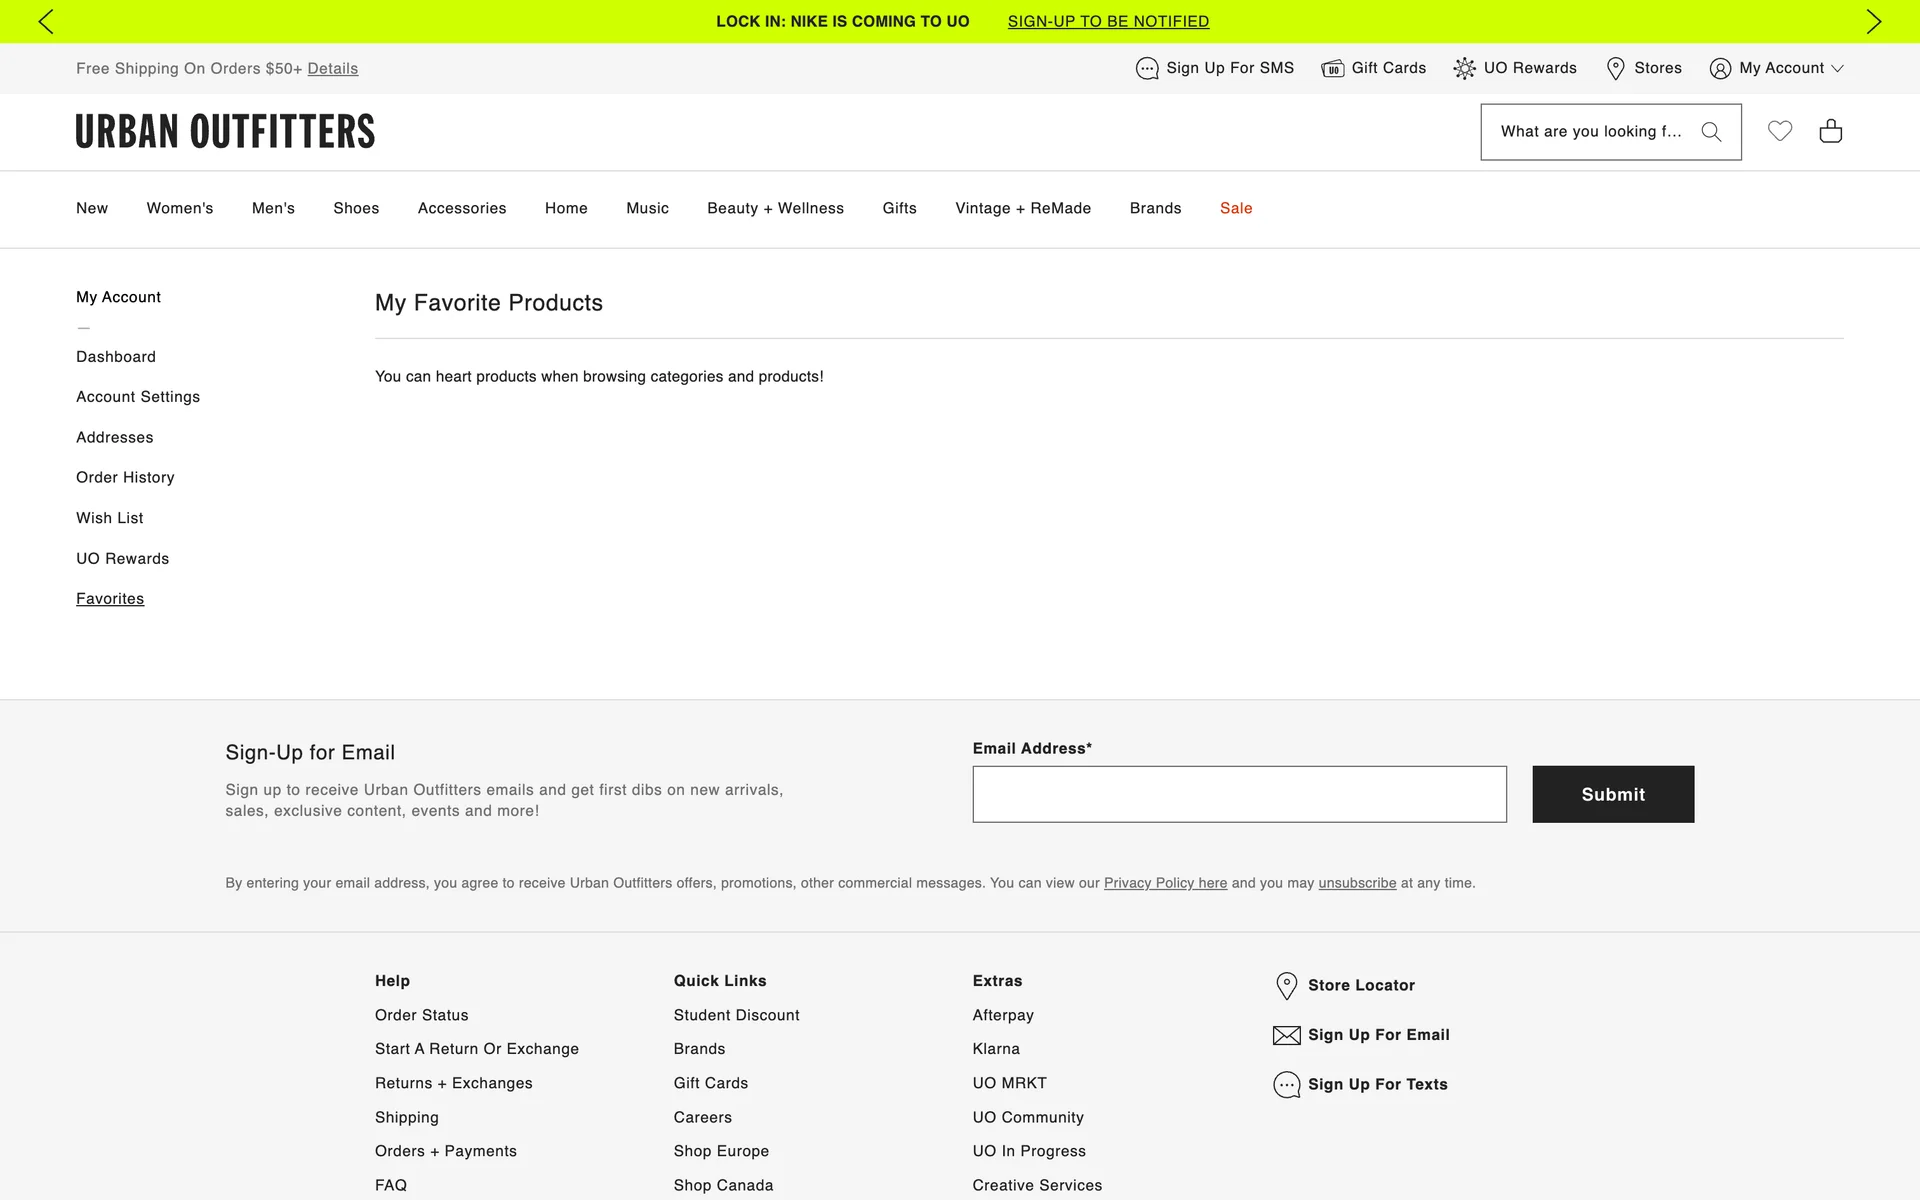
Task: Click the Sign Up For SMS chat icon
Action: tap(1147, 68)
